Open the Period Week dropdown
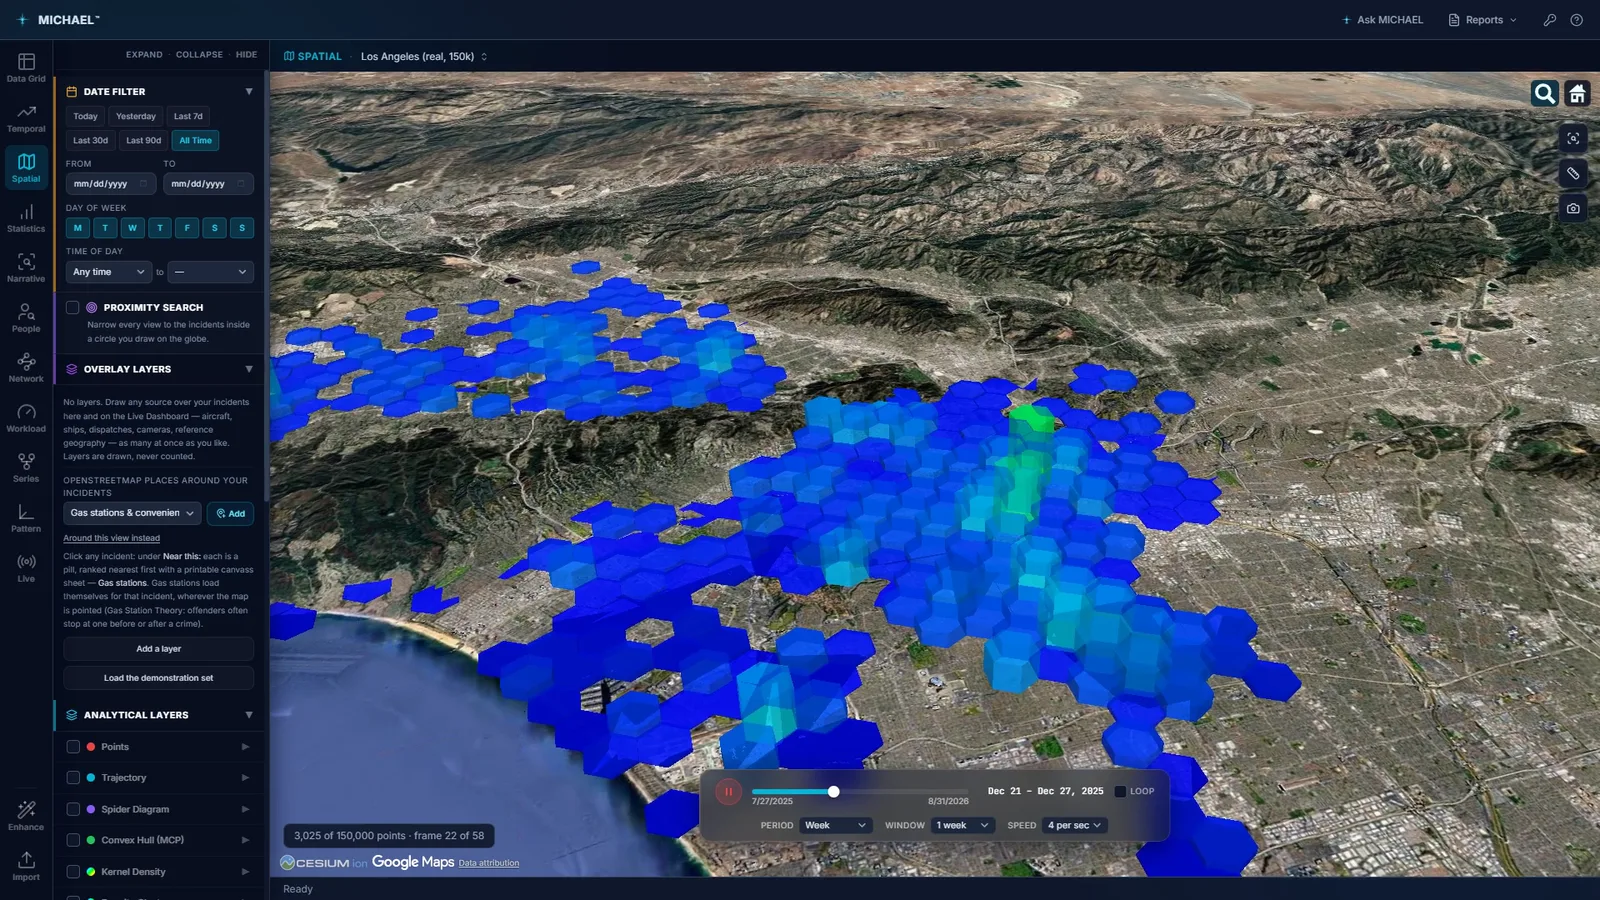 836,825
